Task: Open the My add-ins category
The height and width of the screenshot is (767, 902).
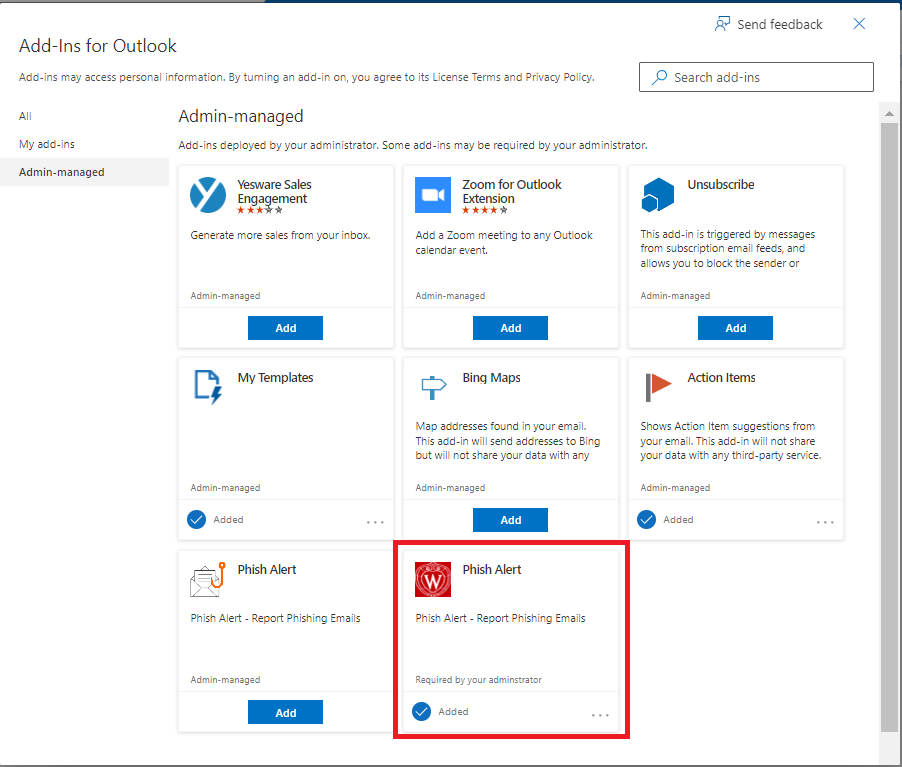Action: click(x=47, y=144)
